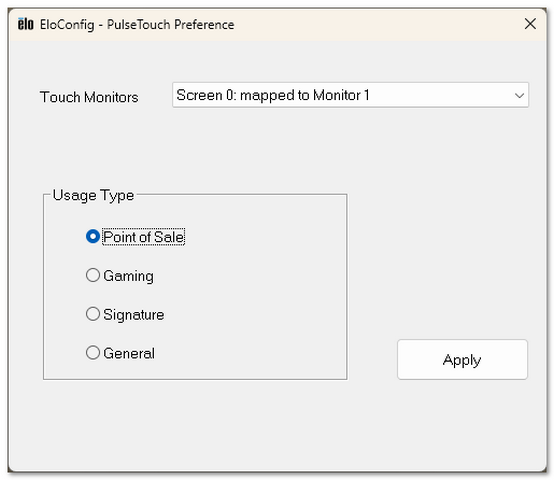
Task: Enable the Signature radio option
Action: [93, 314]
